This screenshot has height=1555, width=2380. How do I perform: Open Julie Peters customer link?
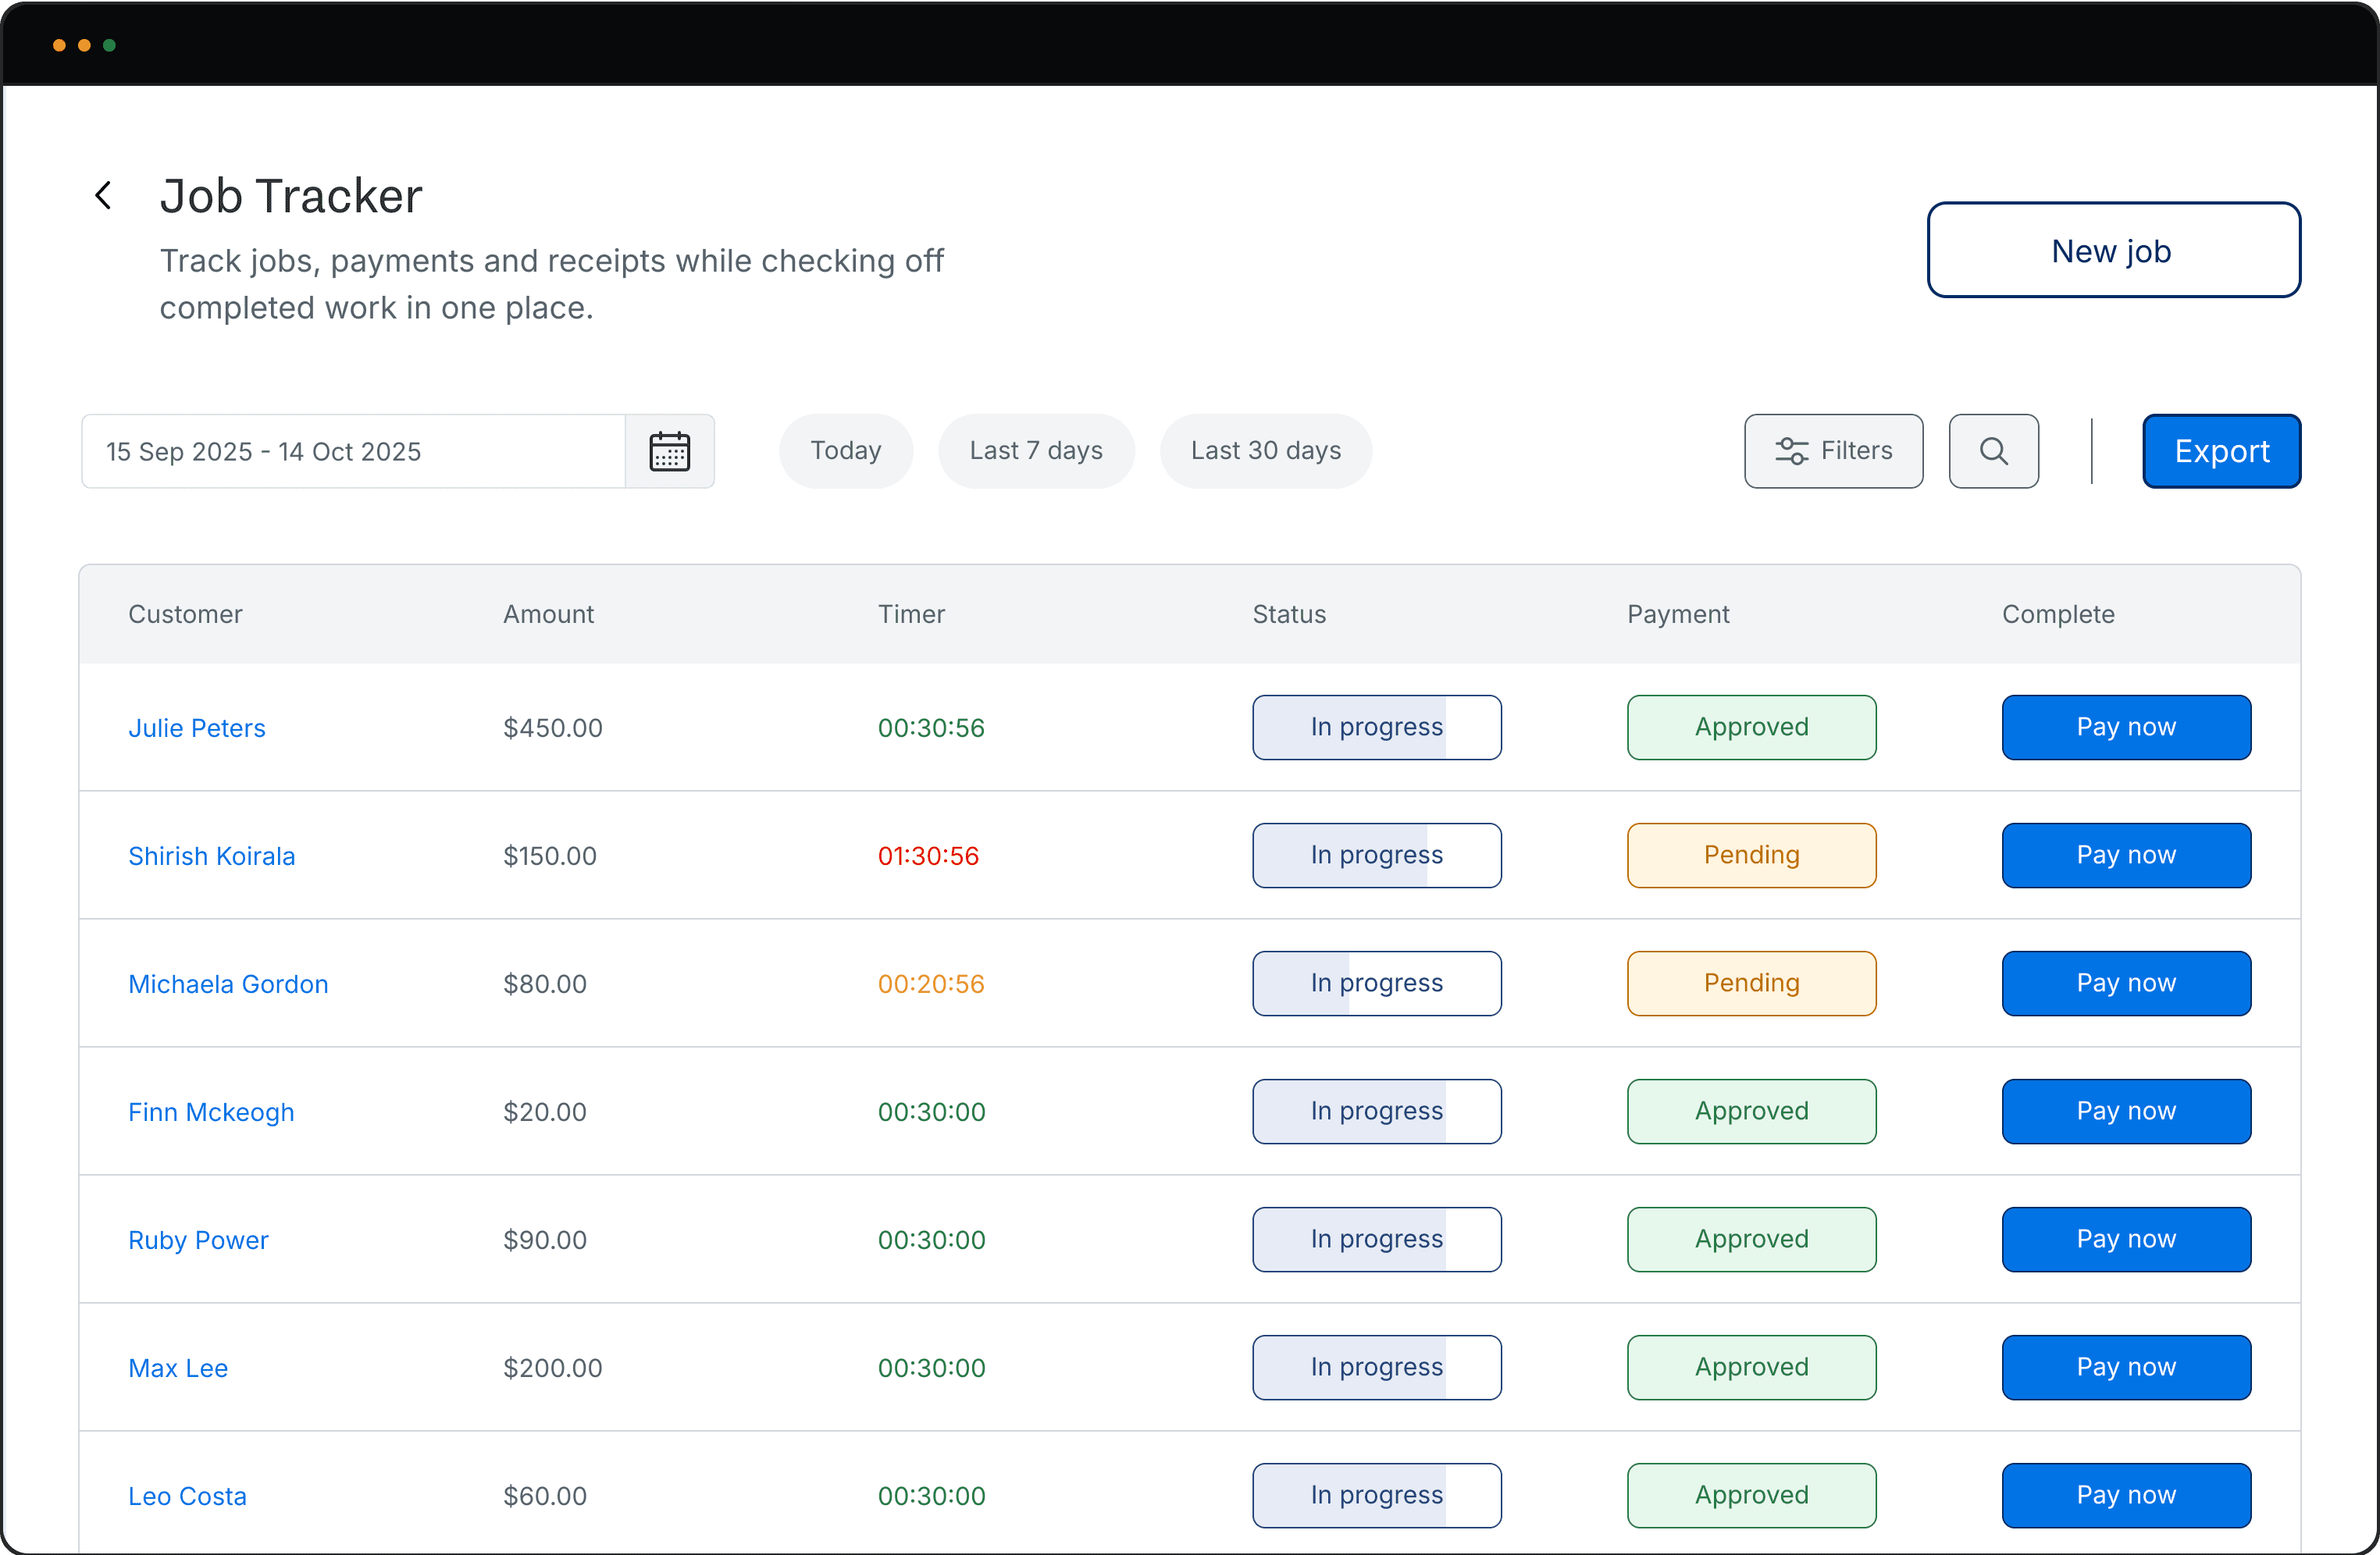coord(197,728)
